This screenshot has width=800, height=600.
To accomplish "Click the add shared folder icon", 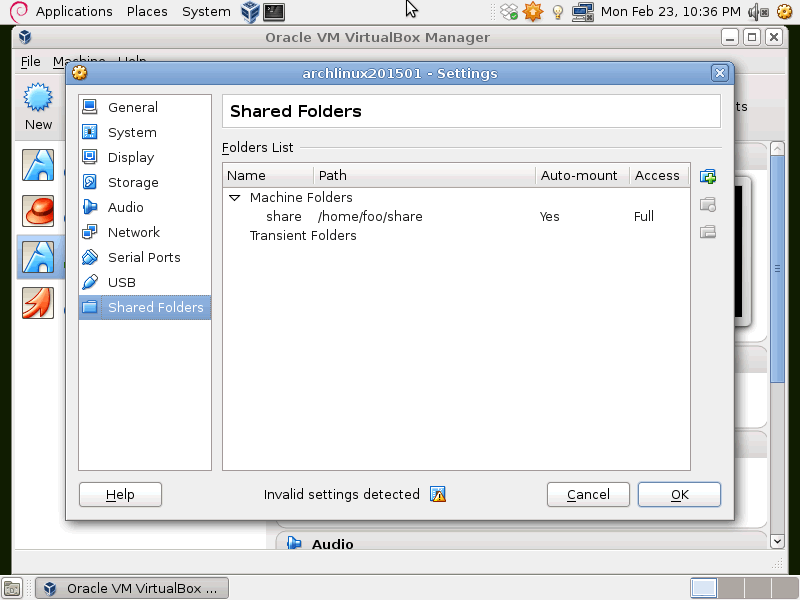I will coord(708,177).
